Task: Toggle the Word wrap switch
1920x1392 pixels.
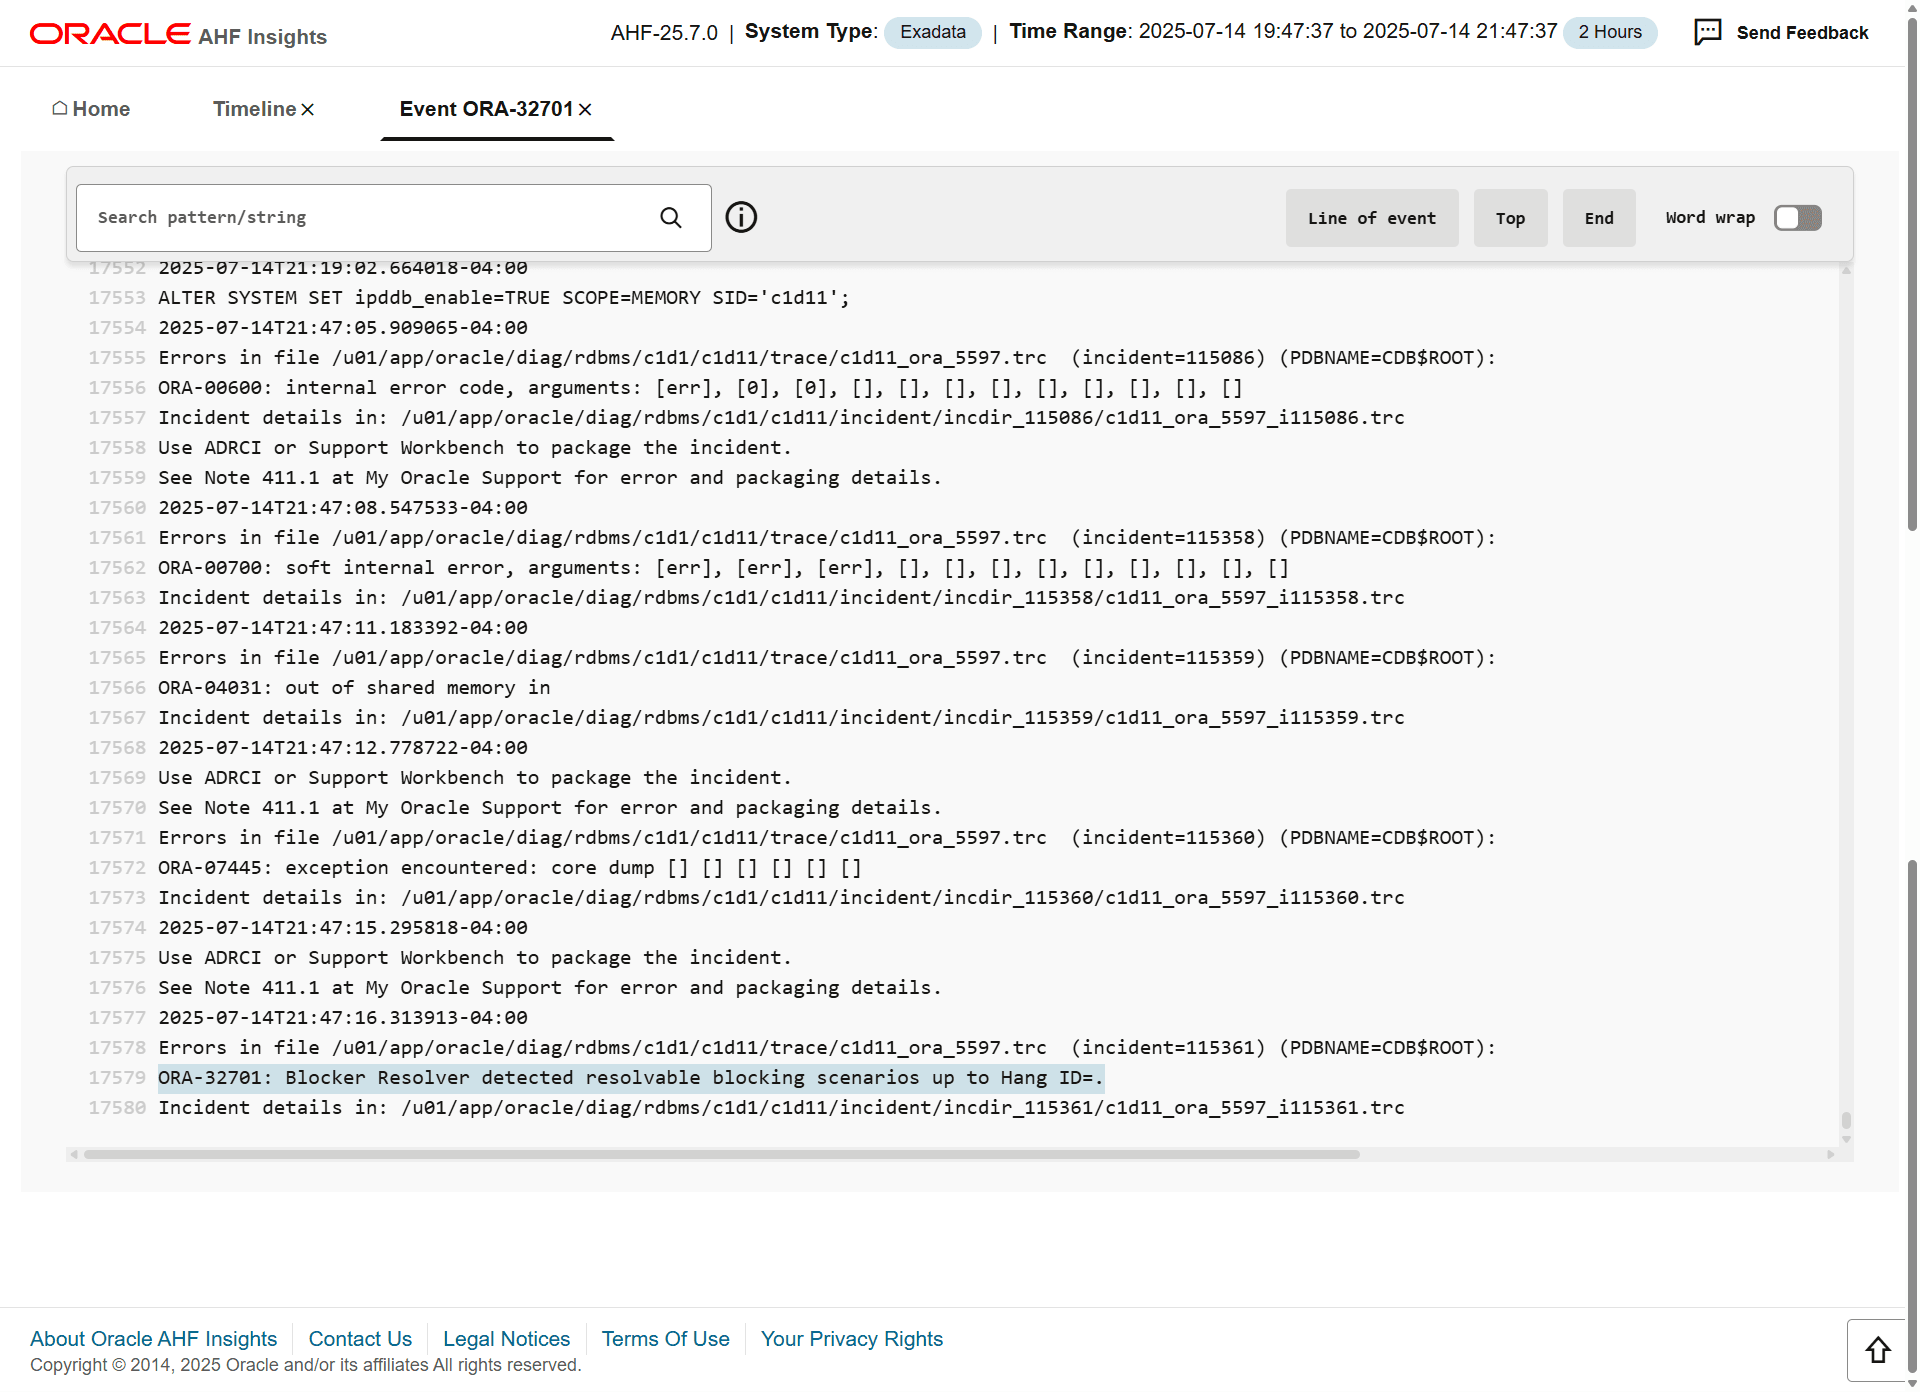Action: click(x=1798, y=218)
